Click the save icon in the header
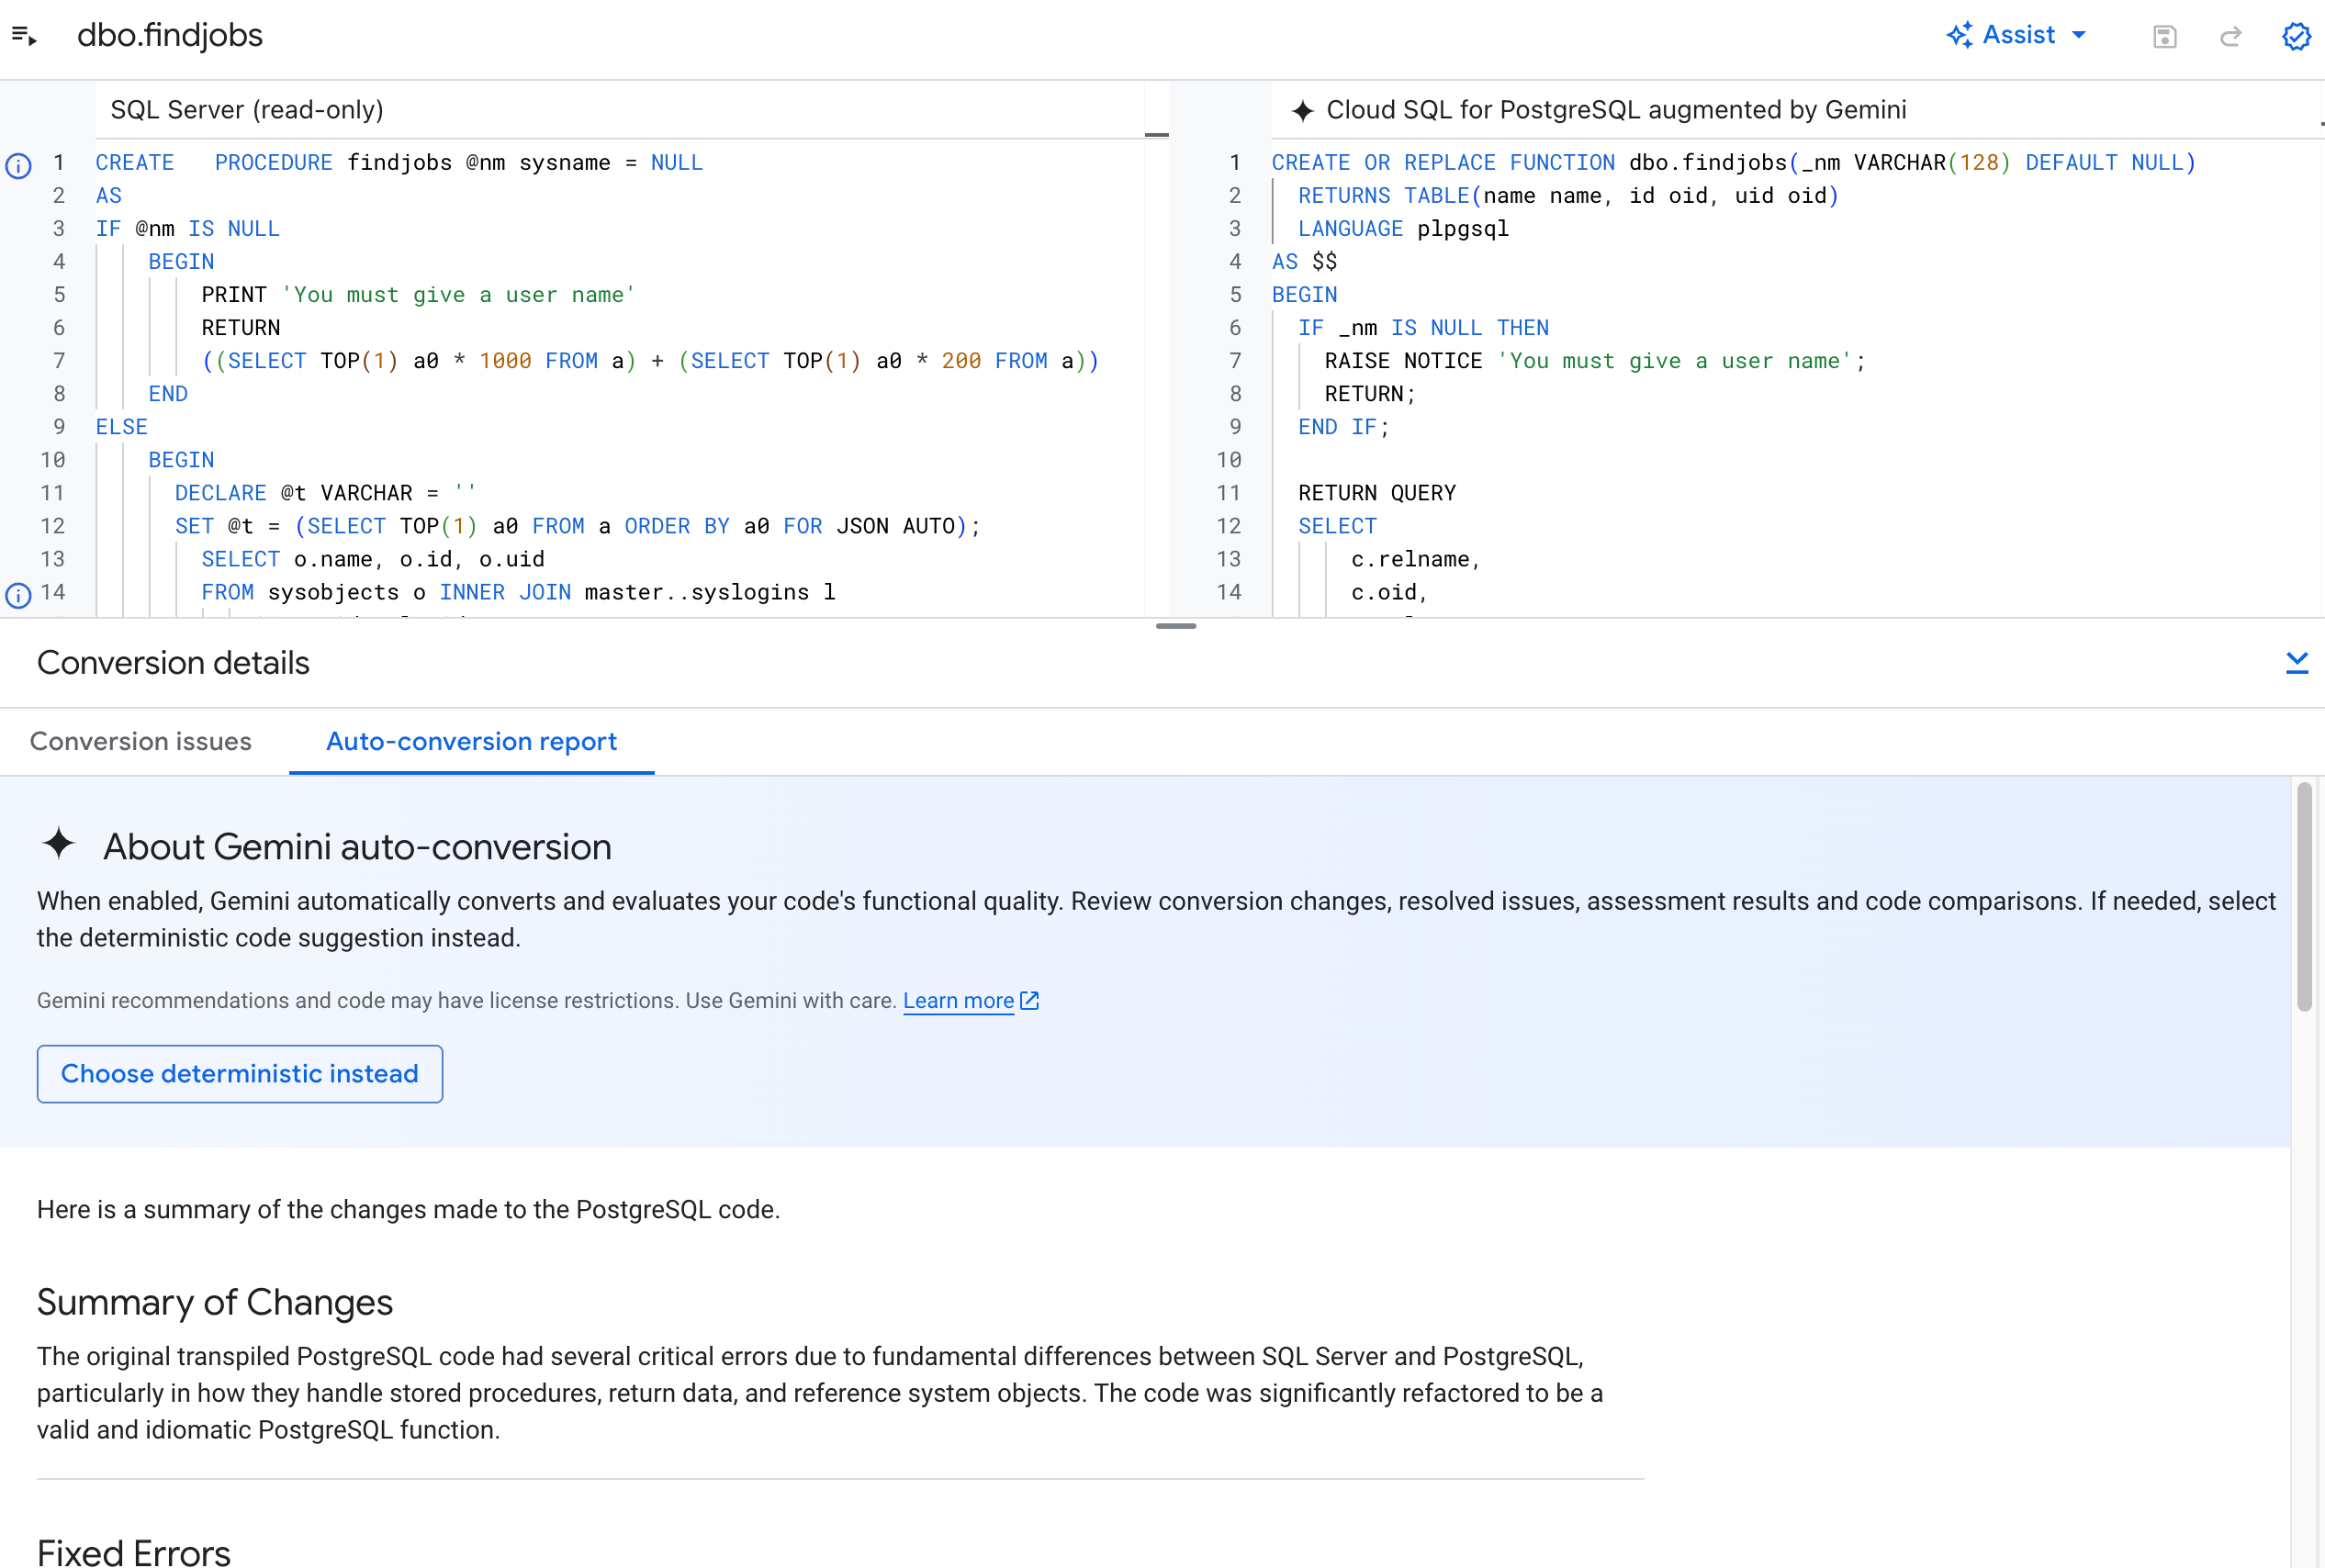Image resolution: width=2325 pixels, height=1568 pixels. coord(2164,37)
